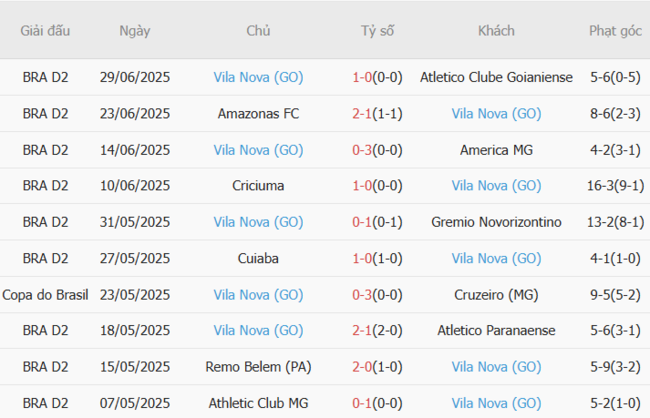Open the Amazonas FC team link

(258, 114)
